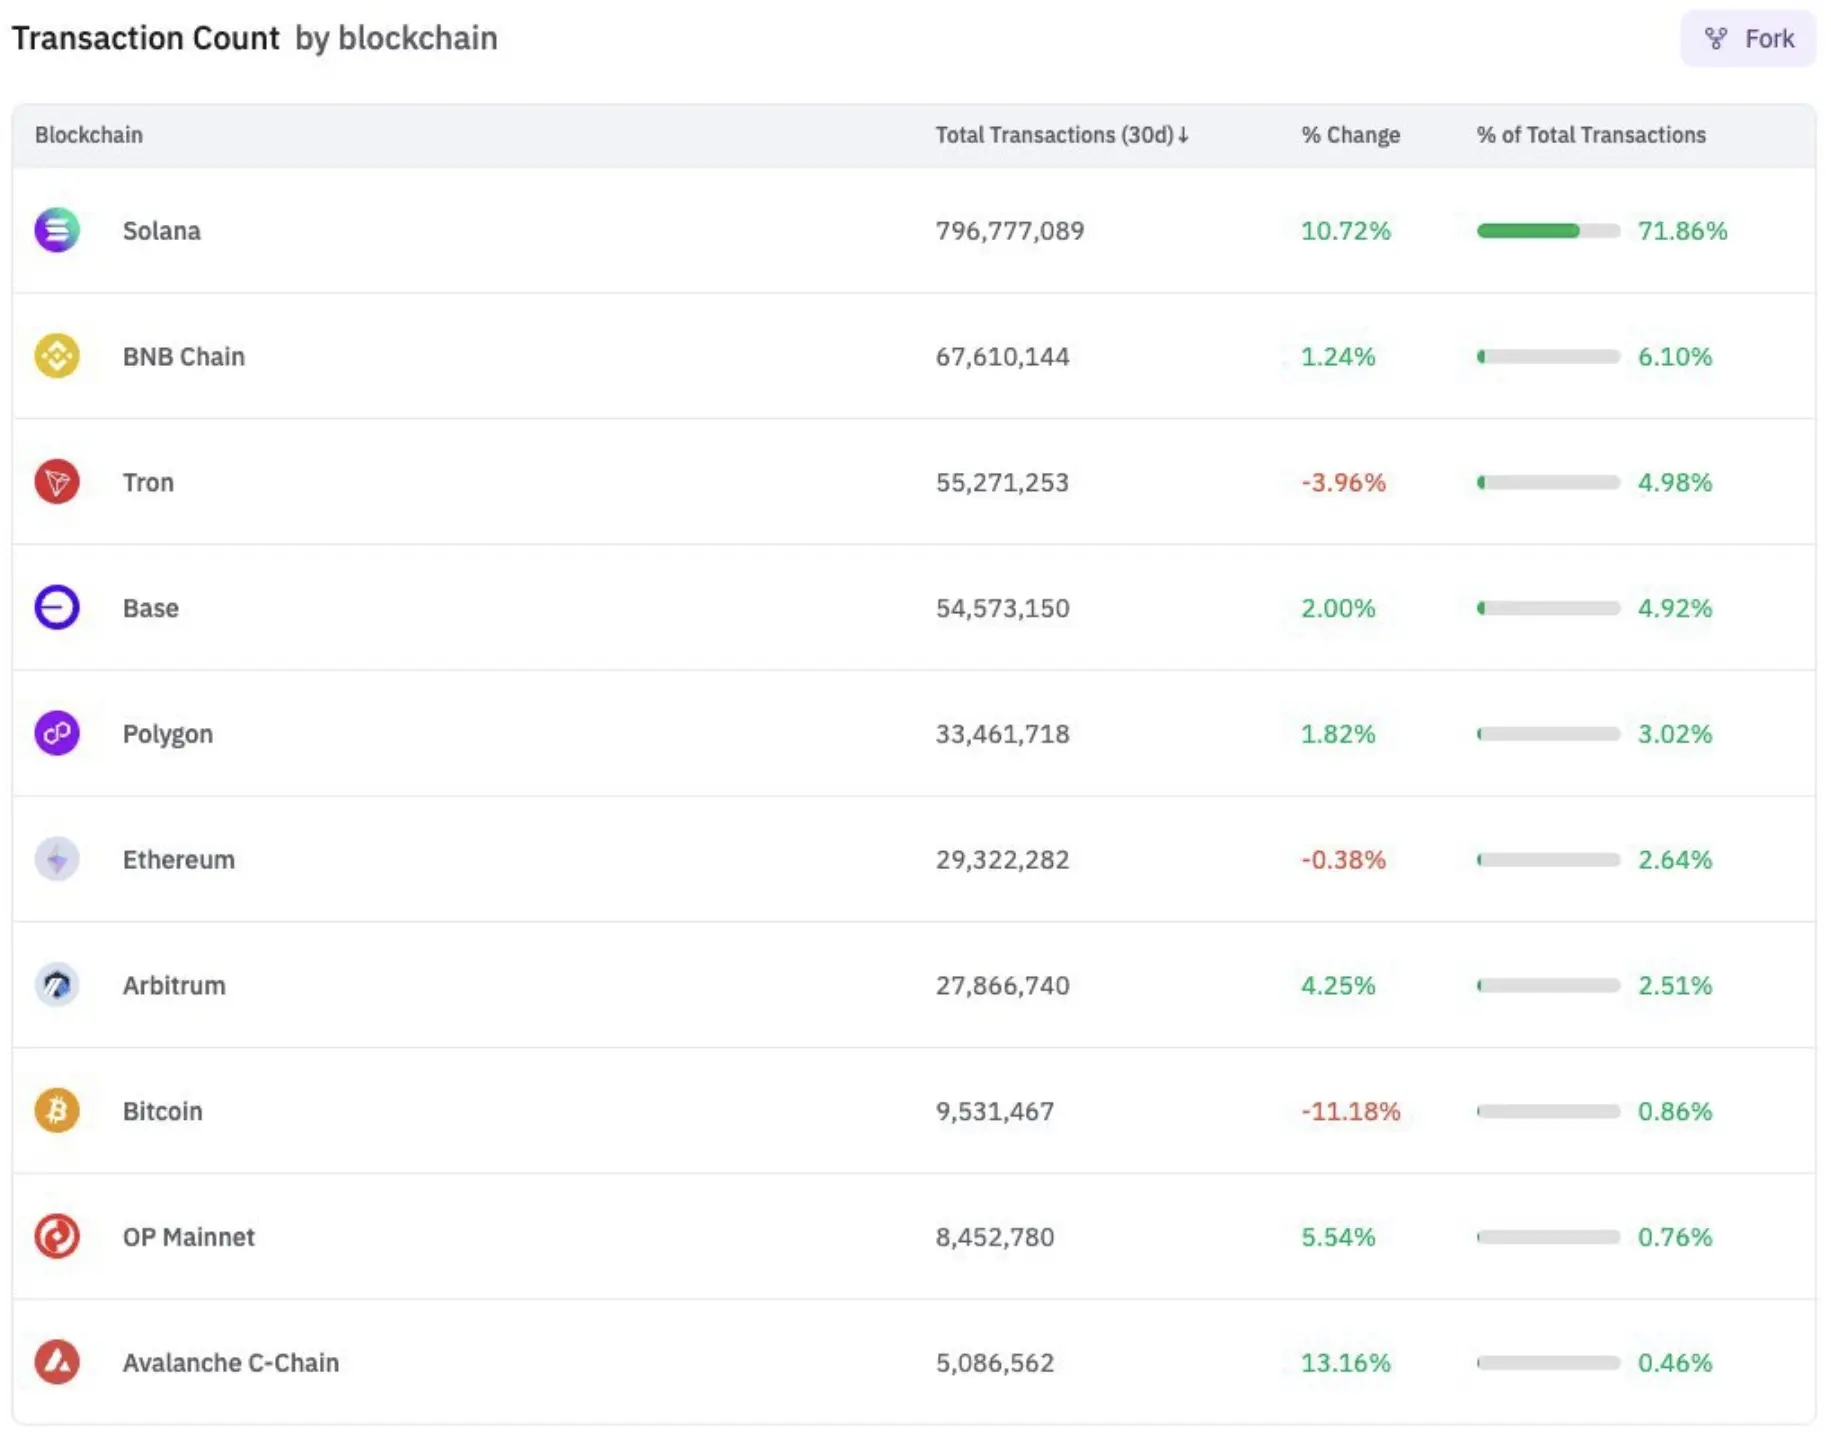Click the Blockchain column header
This screenshot has width=1831, height=1432.
pyautogui.click(x=90, y=135)
